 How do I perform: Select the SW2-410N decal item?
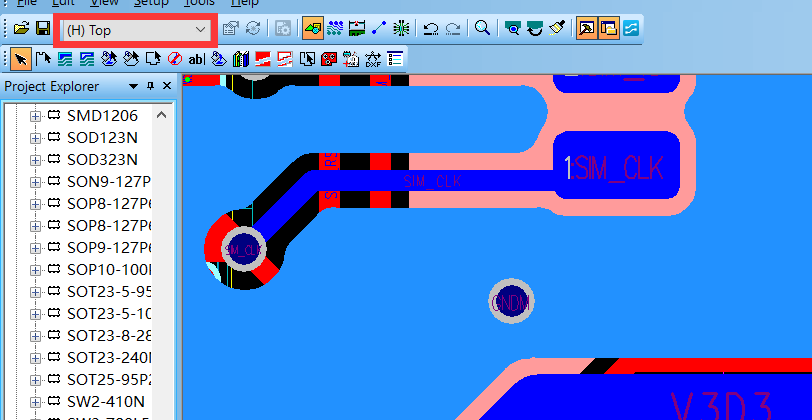click(x=106, y=401)
